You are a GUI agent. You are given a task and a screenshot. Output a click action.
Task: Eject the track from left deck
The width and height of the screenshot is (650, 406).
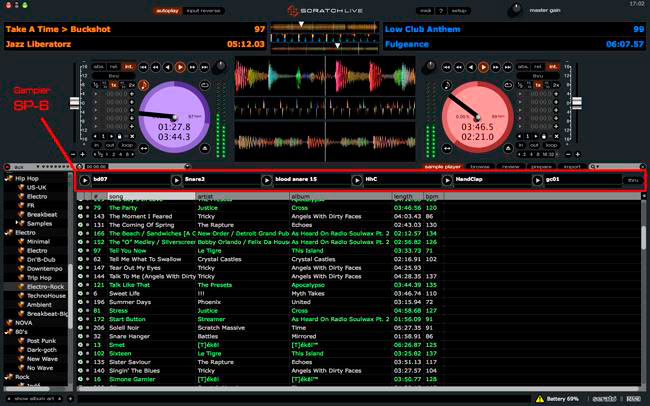(205, 148)
